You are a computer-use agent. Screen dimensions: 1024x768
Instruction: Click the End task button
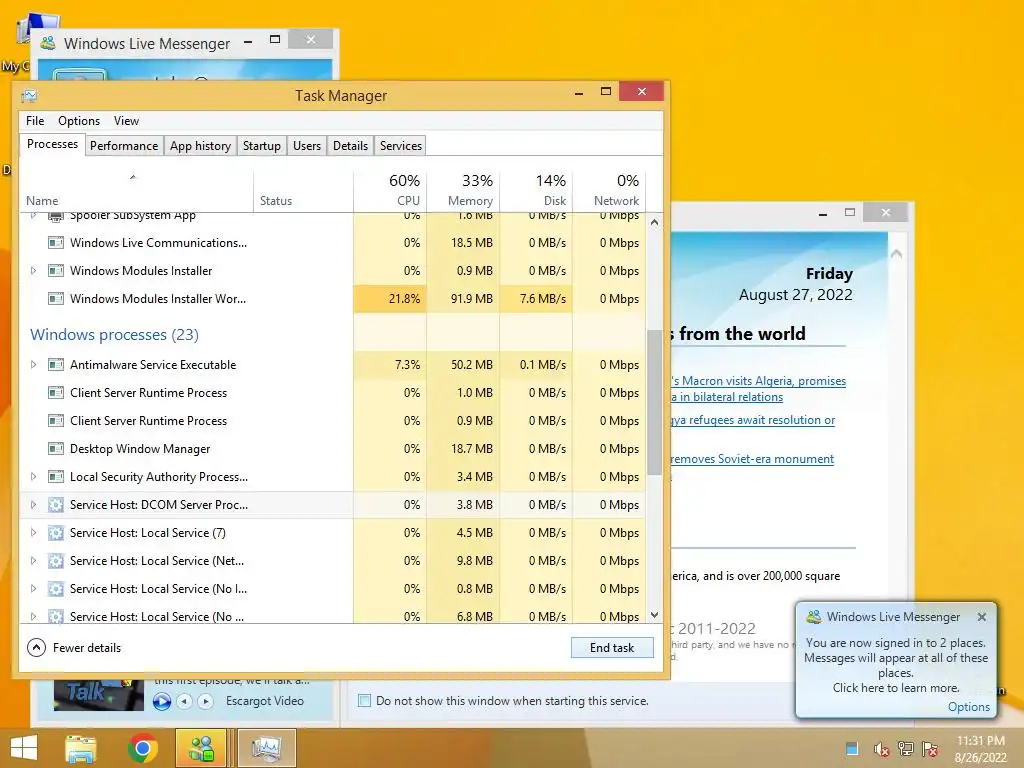pyautogui.click(x=612, y=648)
